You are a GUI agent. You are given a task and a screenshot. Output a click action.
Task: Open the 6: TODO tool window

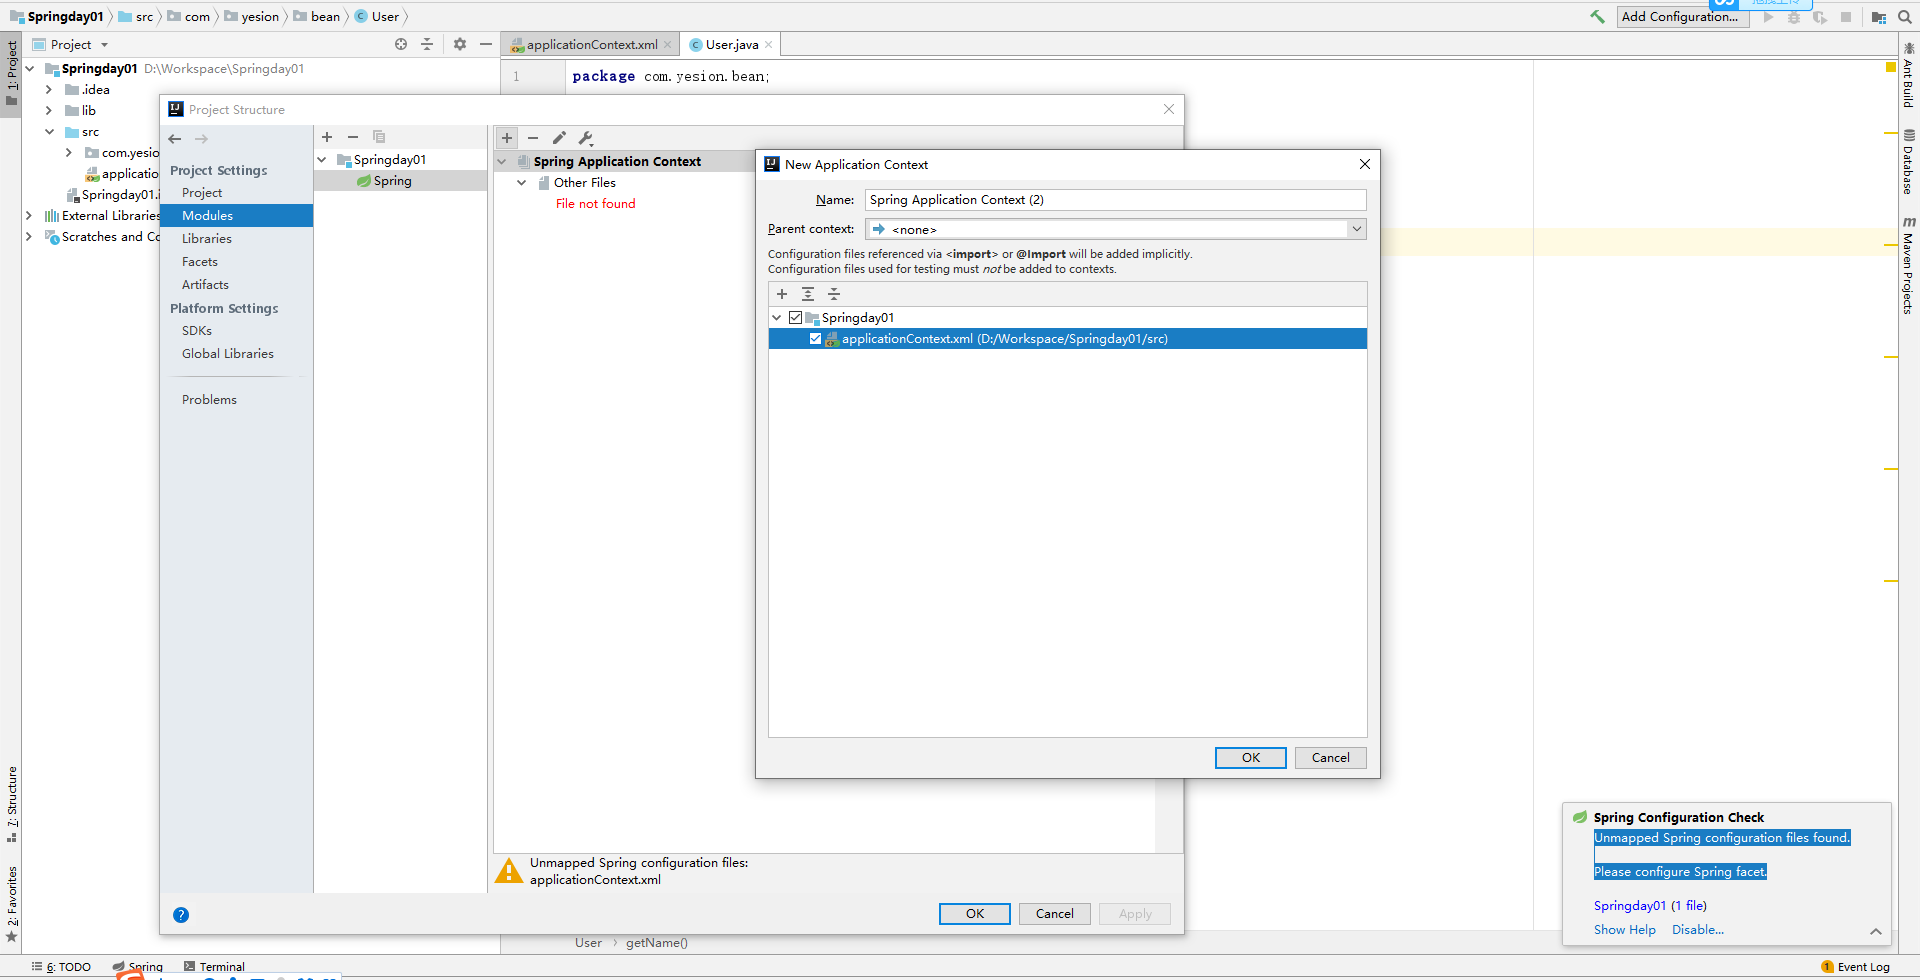click(61, 967)
